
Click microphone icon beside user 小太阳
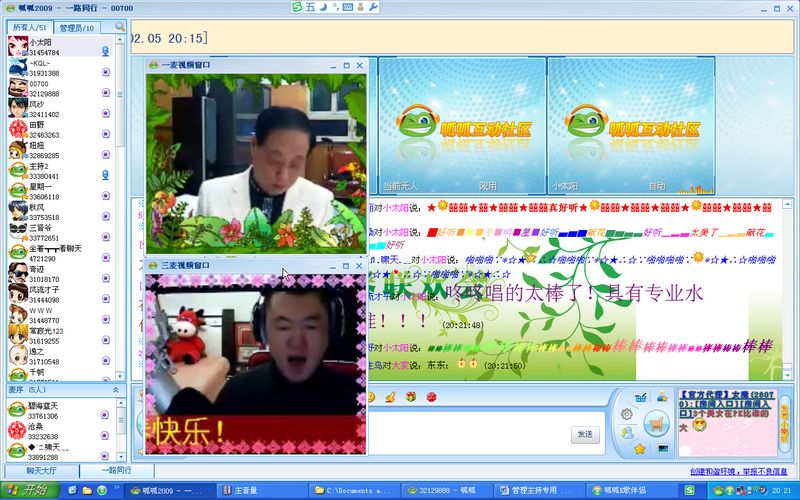coord(106,51)
